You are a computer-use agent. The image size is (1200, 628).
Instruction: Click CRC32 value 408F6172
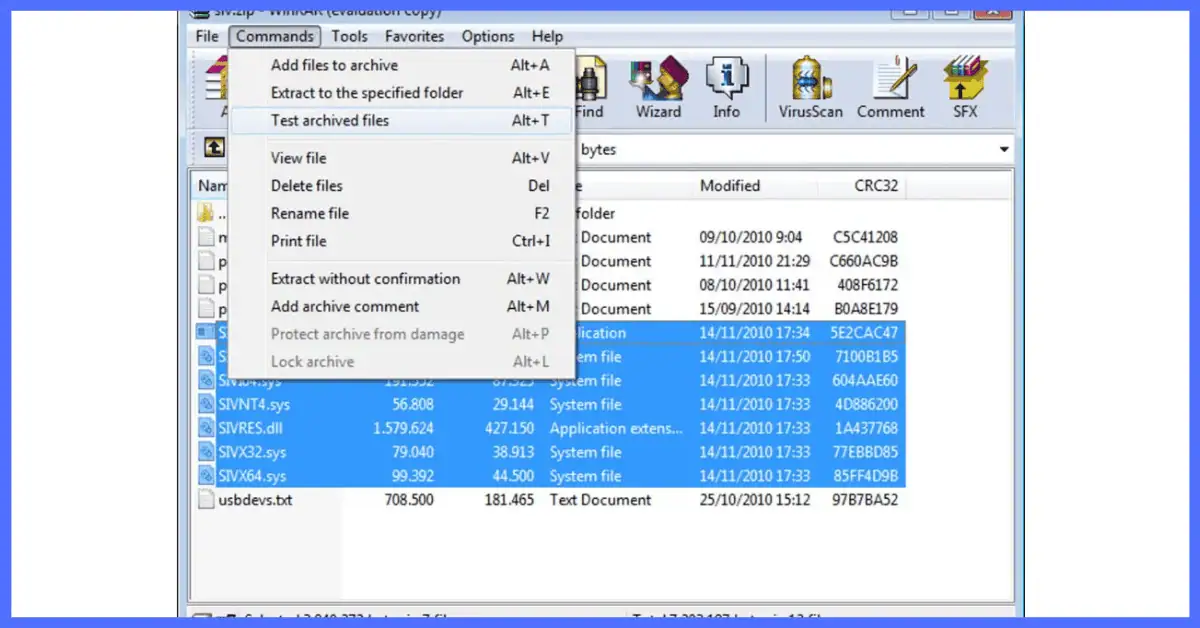(866, 286)
